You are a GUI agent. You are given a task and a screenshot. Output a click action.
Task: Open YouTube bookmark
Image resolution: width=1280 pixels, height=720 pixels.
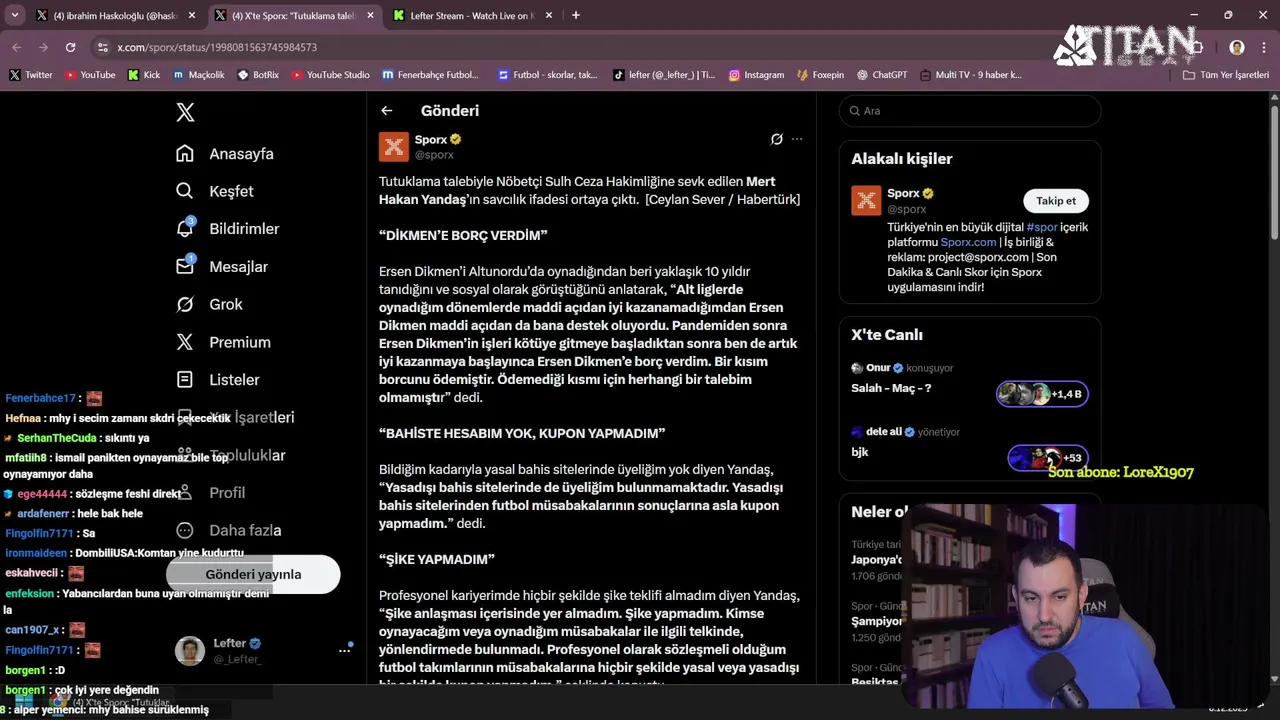(x=90, y=75)
